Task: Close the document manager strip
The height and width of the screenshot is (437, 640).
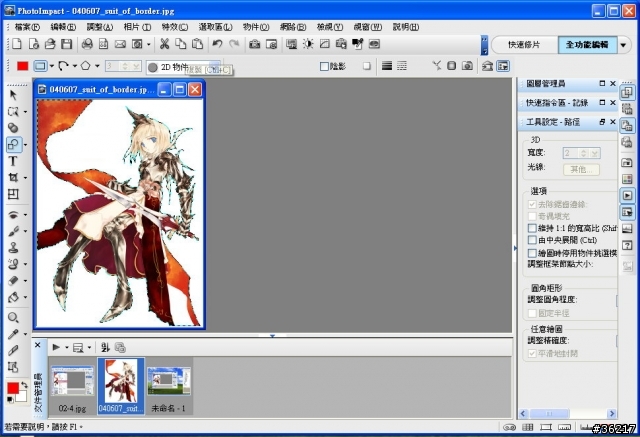Action: point(38,345)
